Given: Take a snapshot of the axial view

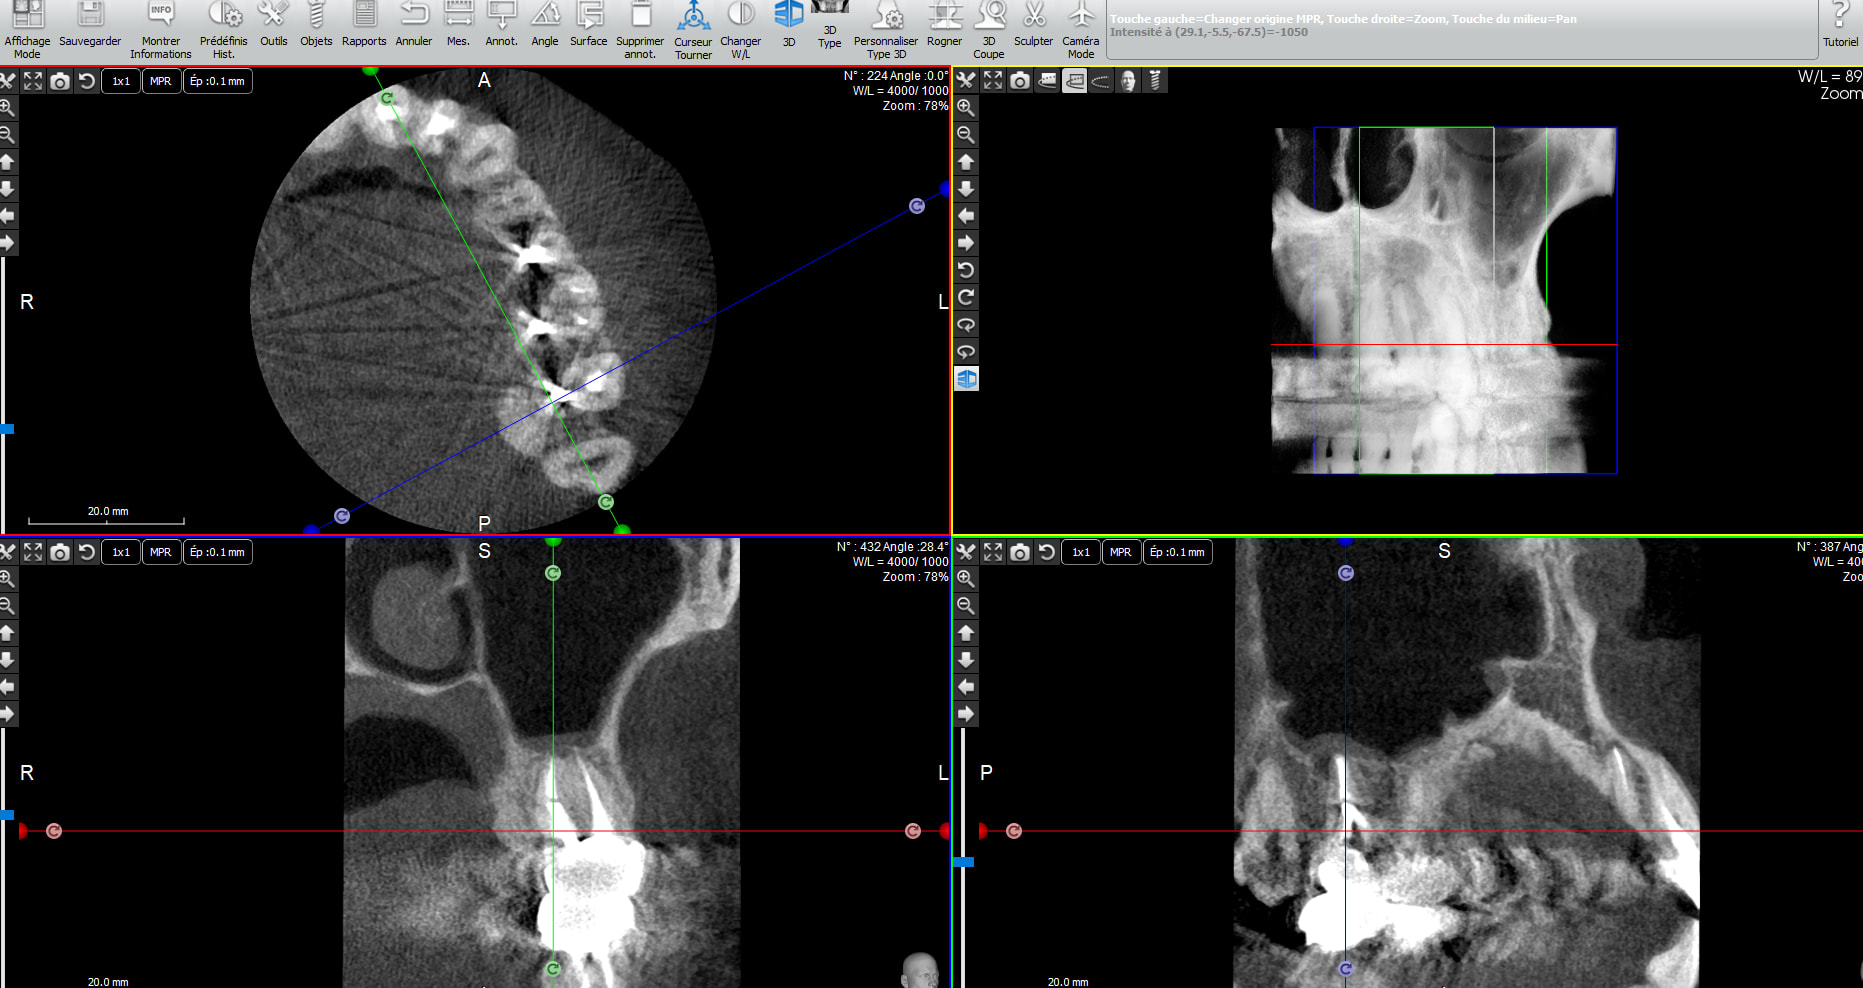Looking at the screenshot, I should point(60,82).
